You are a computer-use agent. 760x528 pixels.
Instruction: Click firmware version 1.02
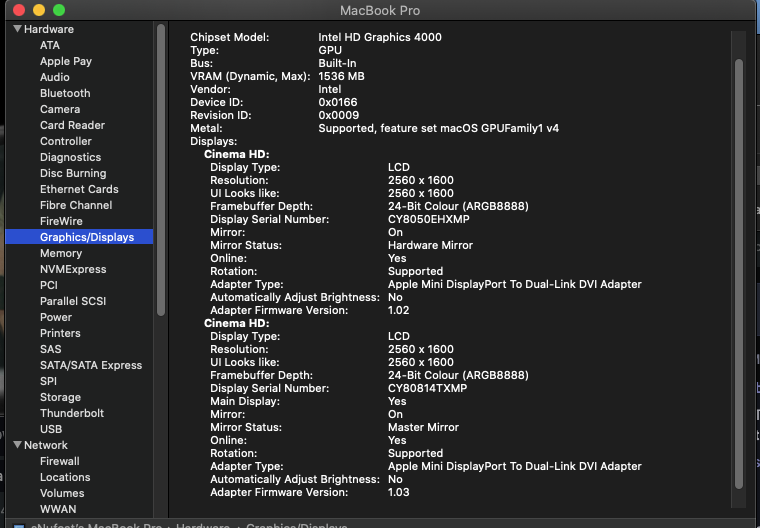coord(398,310)
